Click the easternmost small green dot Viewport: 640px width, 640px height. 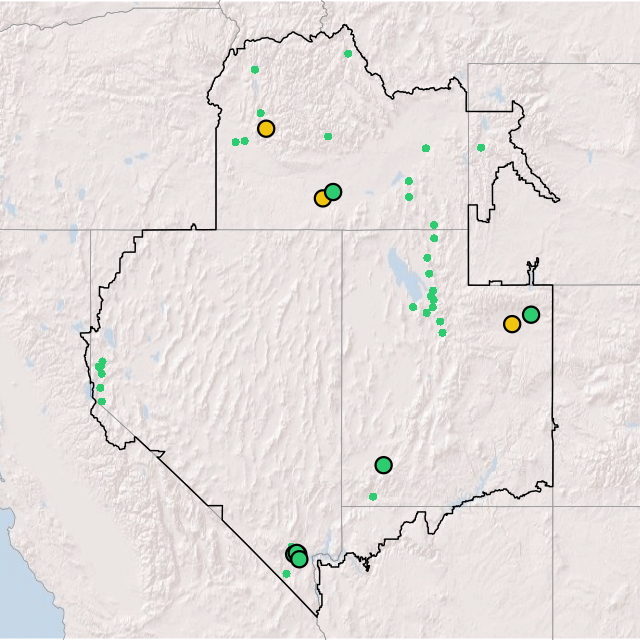tap(481, 147)
